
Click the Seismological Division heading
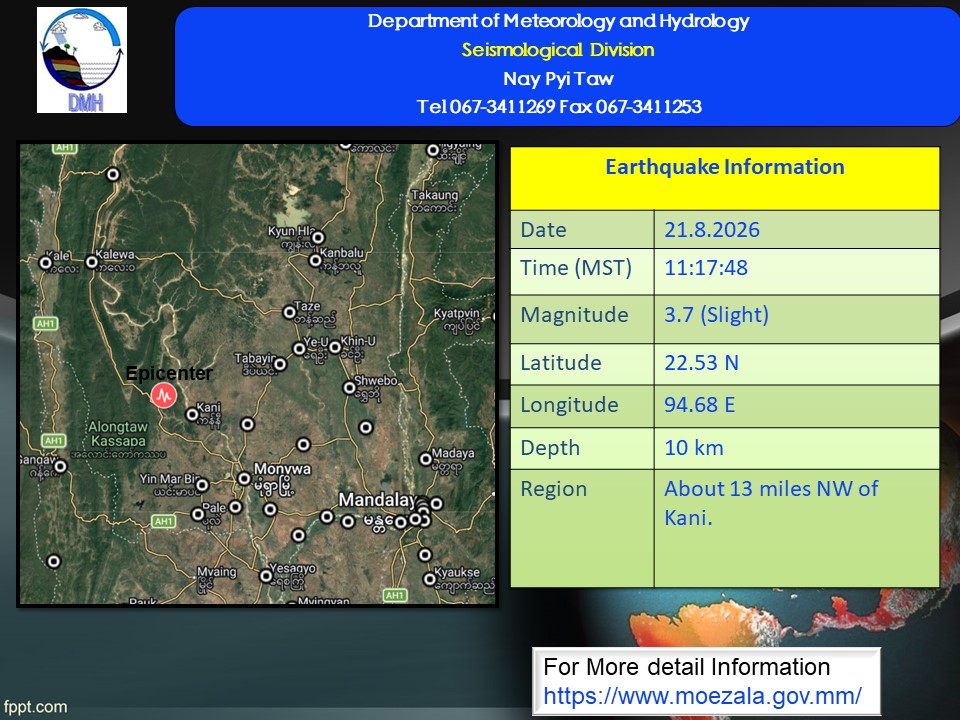[x=558, y=50]
